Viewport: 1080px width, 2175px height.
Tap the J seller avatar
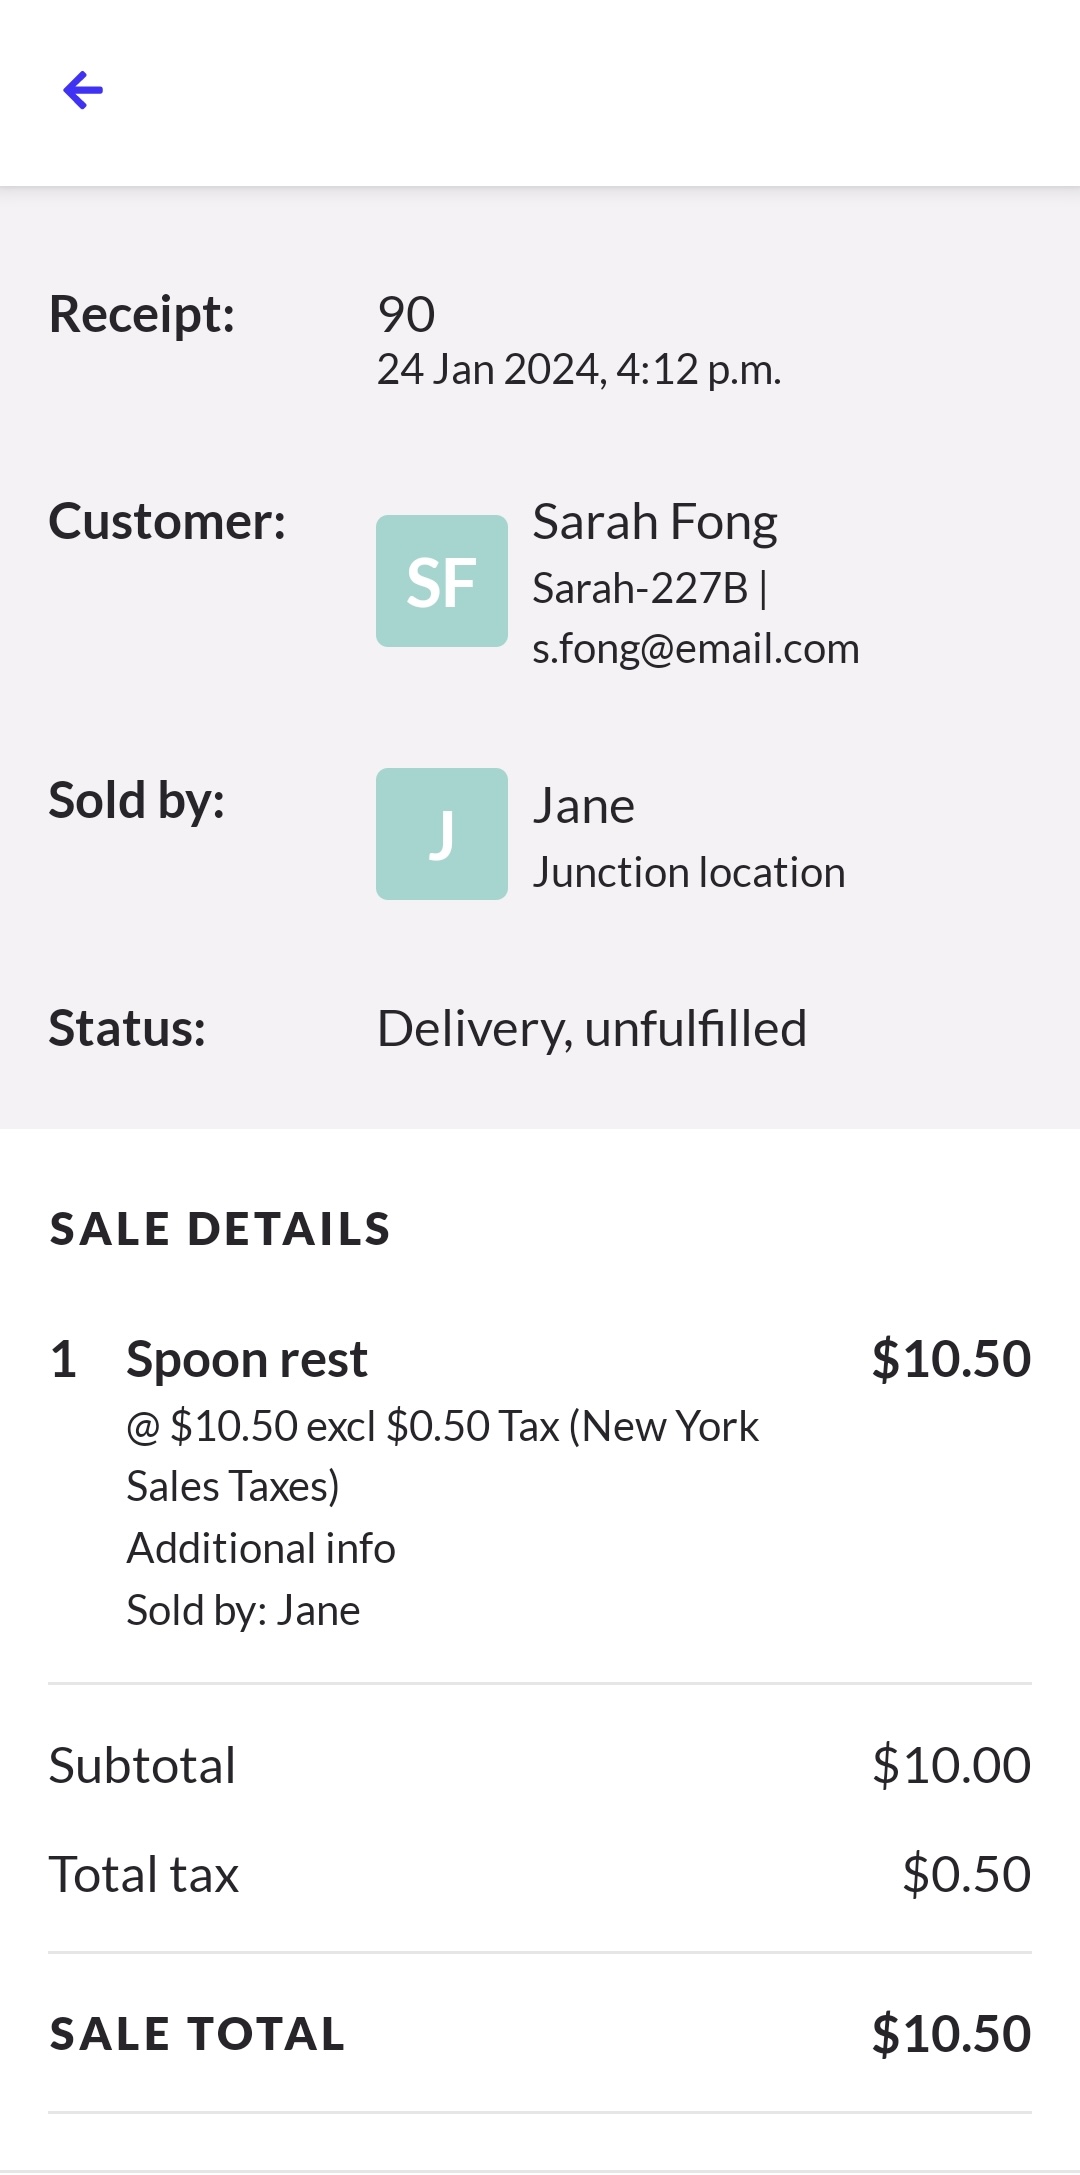[x=441, y=834]
